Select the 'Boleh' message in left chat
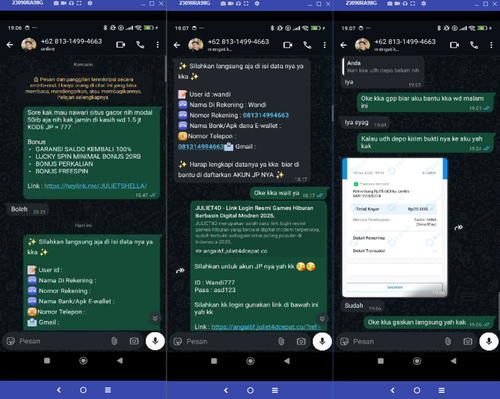The width and height of the screenshot is (500, 399). tap(27, 209)
